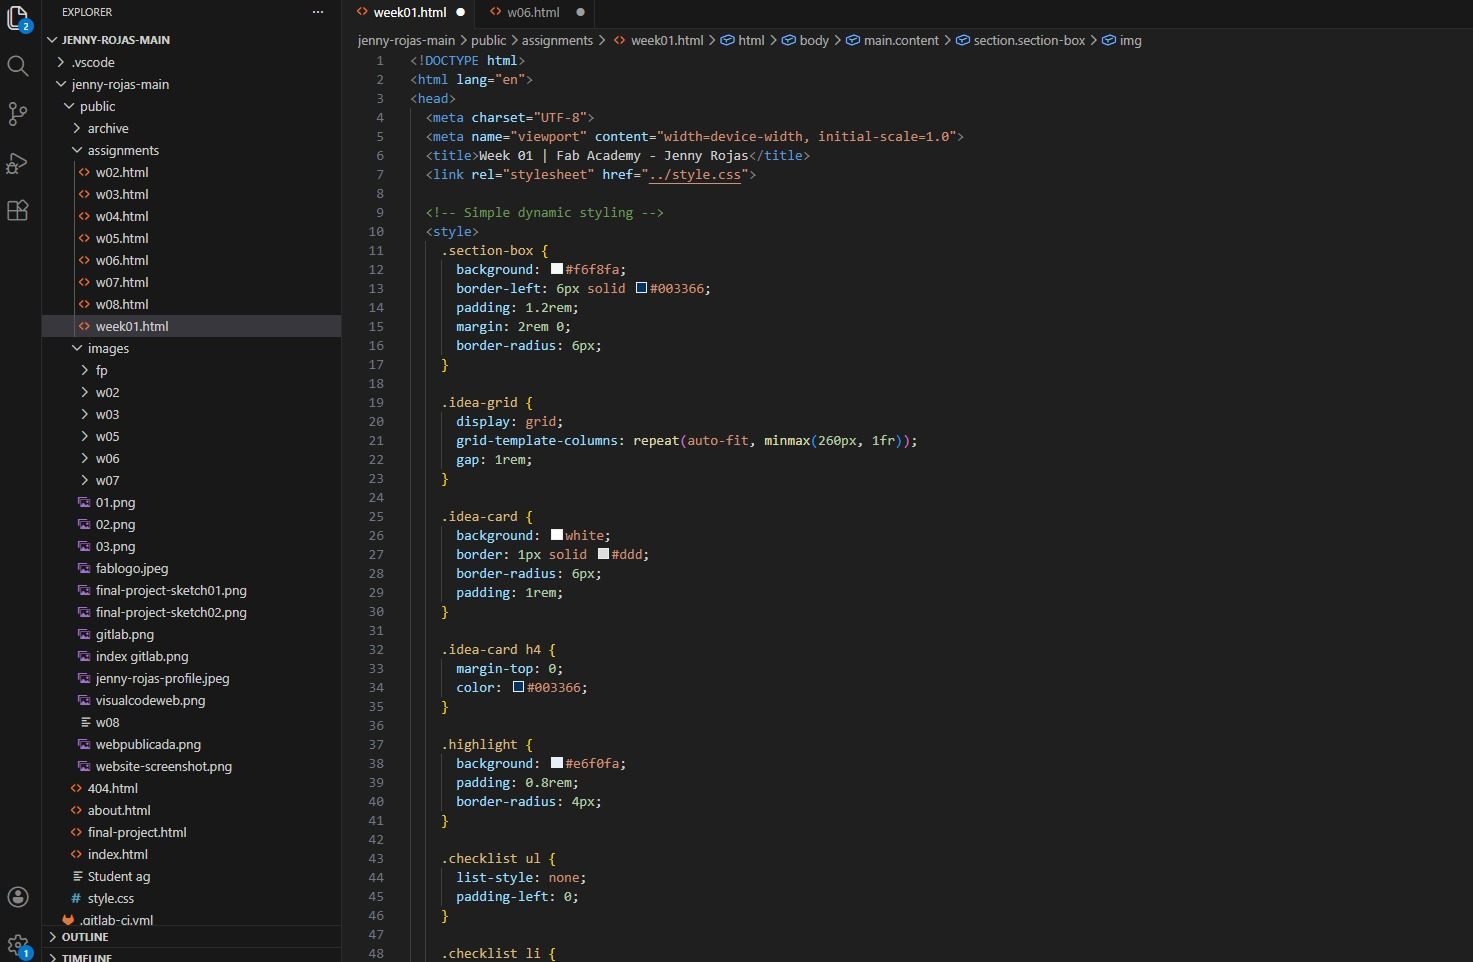
Task: Open the Extensions view icon
Action: pos(18,210)
